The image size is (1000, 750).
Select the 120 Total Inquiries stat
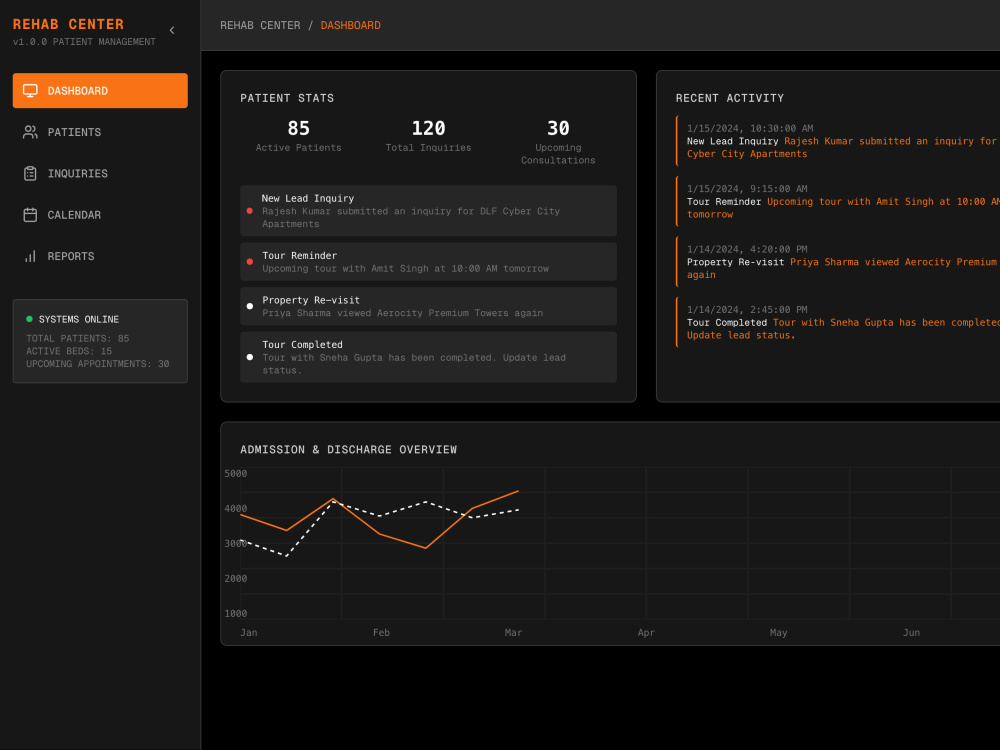click(x=429, y=136)
